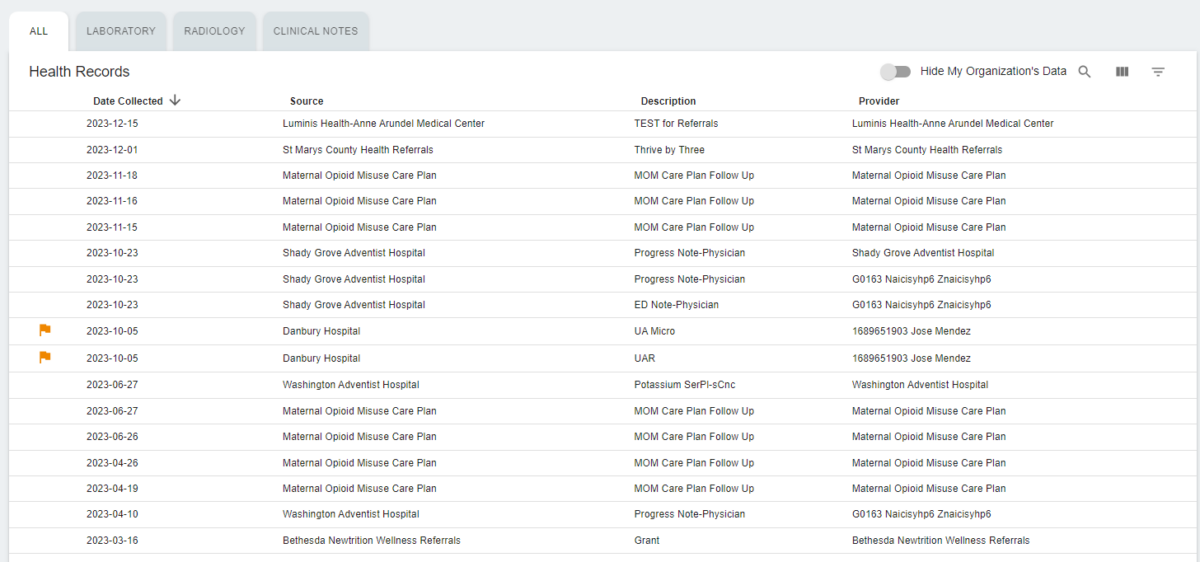Switch to the Laboratory tab

[121, 31]
